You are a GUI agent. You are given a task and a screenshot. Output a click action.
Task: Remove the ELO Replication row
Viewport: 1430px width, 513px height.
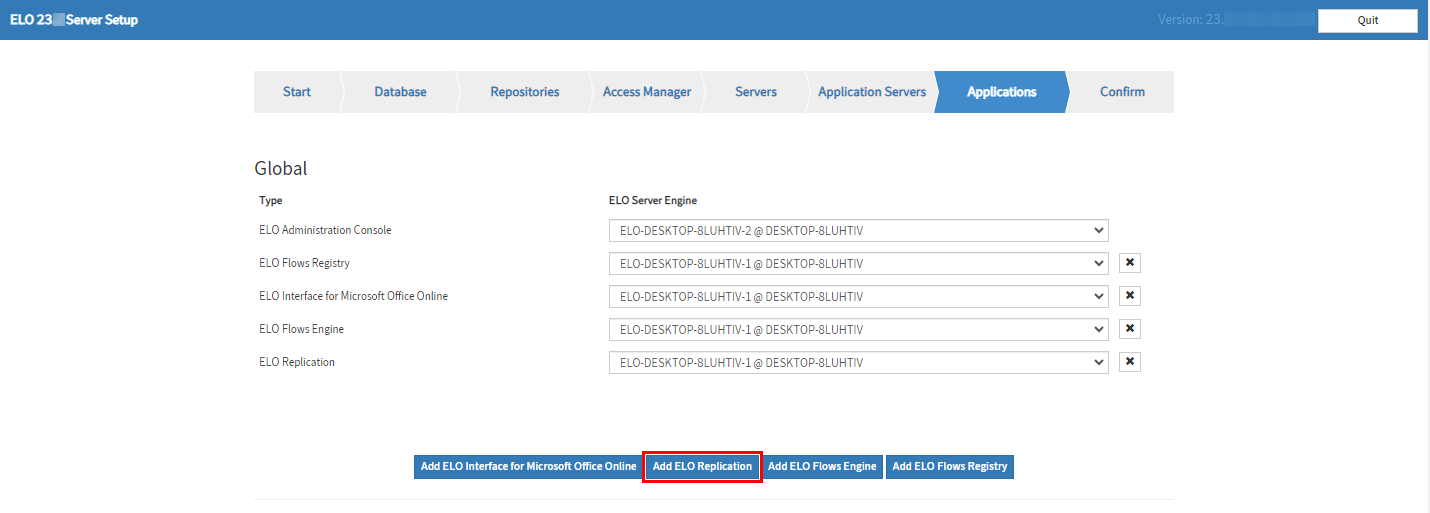coord(1130,362)
